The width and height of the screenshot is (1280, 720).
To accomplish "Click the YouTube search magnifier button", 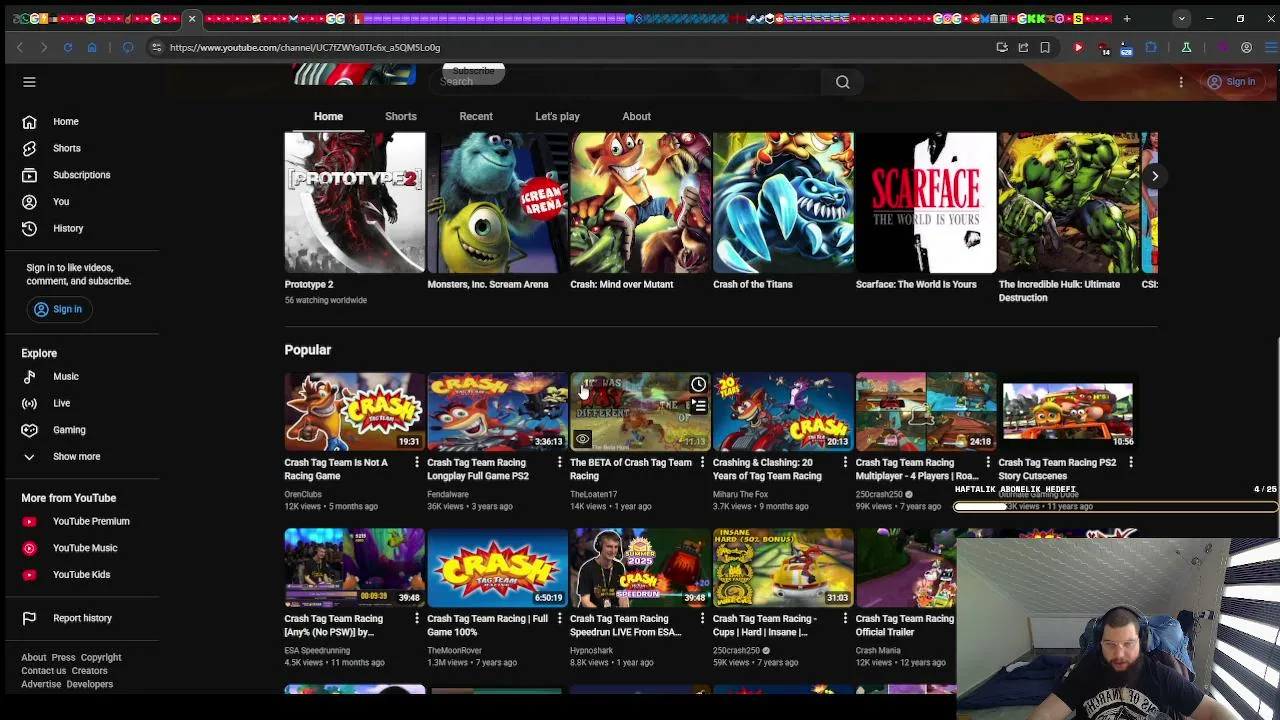I will coord(843,82).
